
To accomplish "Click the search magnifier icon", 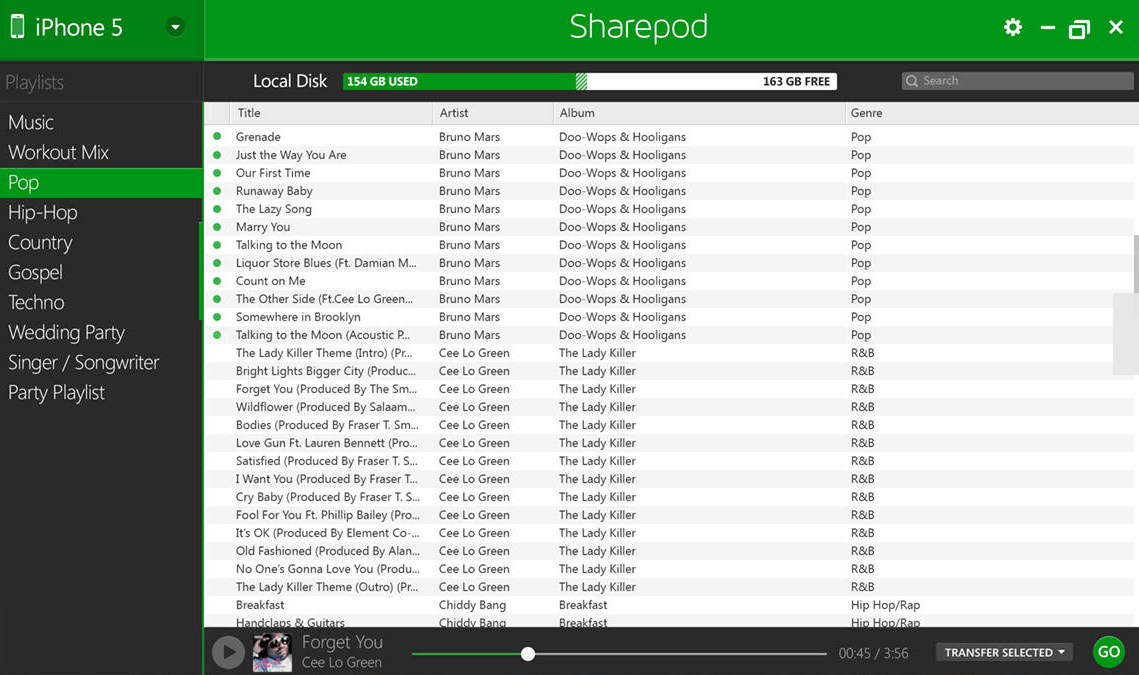I will (x=912, y=81).
